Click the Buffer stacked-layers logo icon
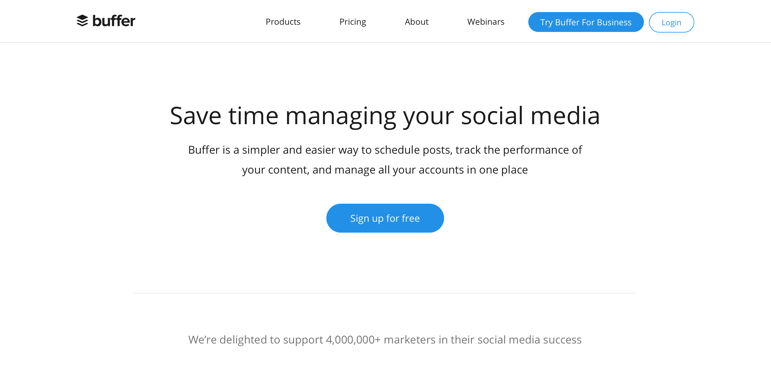The width and height of the screenshot is (771, 367). click(82, 21)
